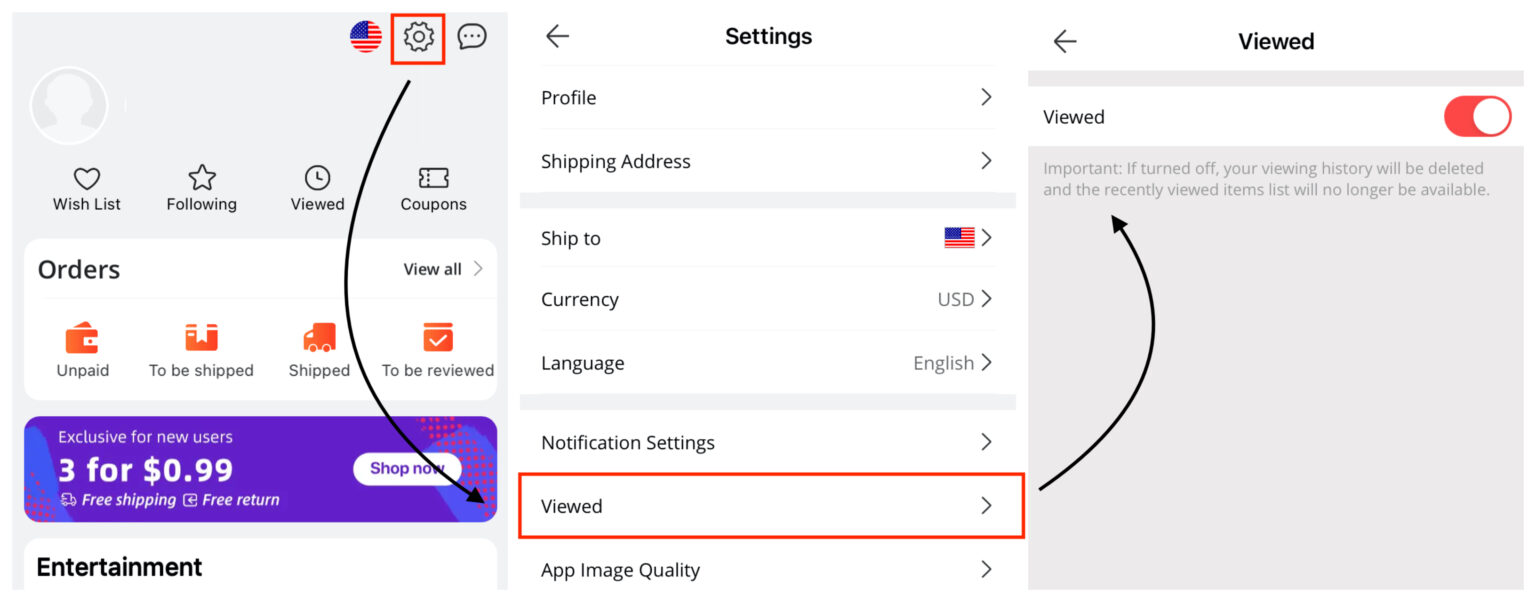The height and width of the screenshot is (602, 1536).
Task: Open the Wish List heart icon
Action: (x=85, y=177)
